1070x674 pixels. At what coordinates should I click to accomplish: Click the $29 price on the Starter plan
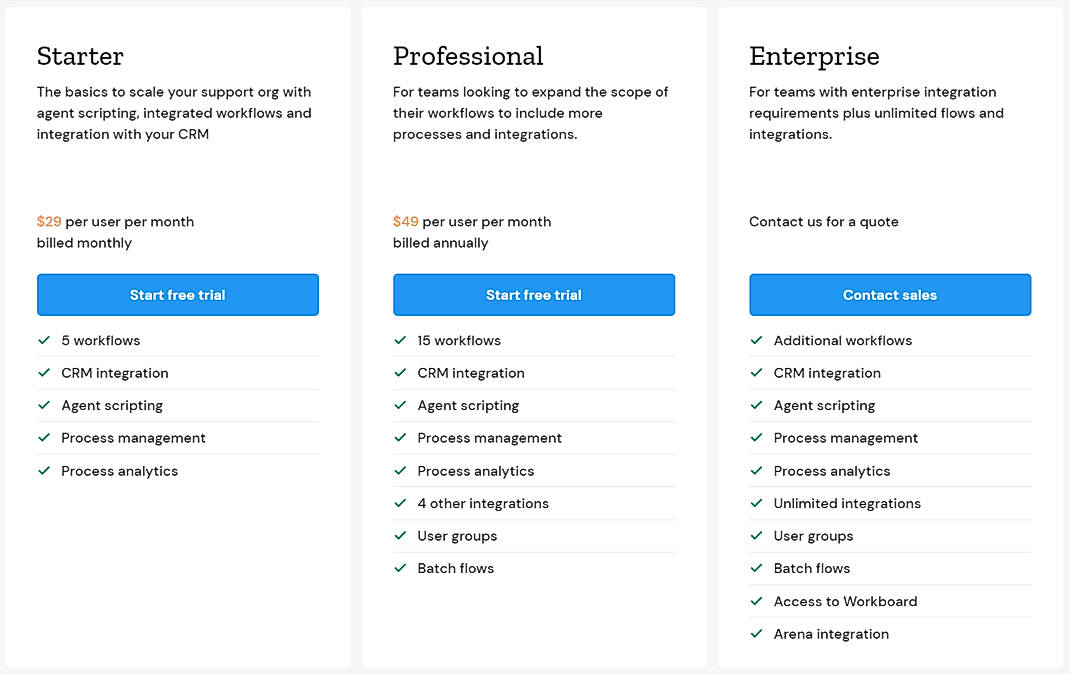[50, 221]
